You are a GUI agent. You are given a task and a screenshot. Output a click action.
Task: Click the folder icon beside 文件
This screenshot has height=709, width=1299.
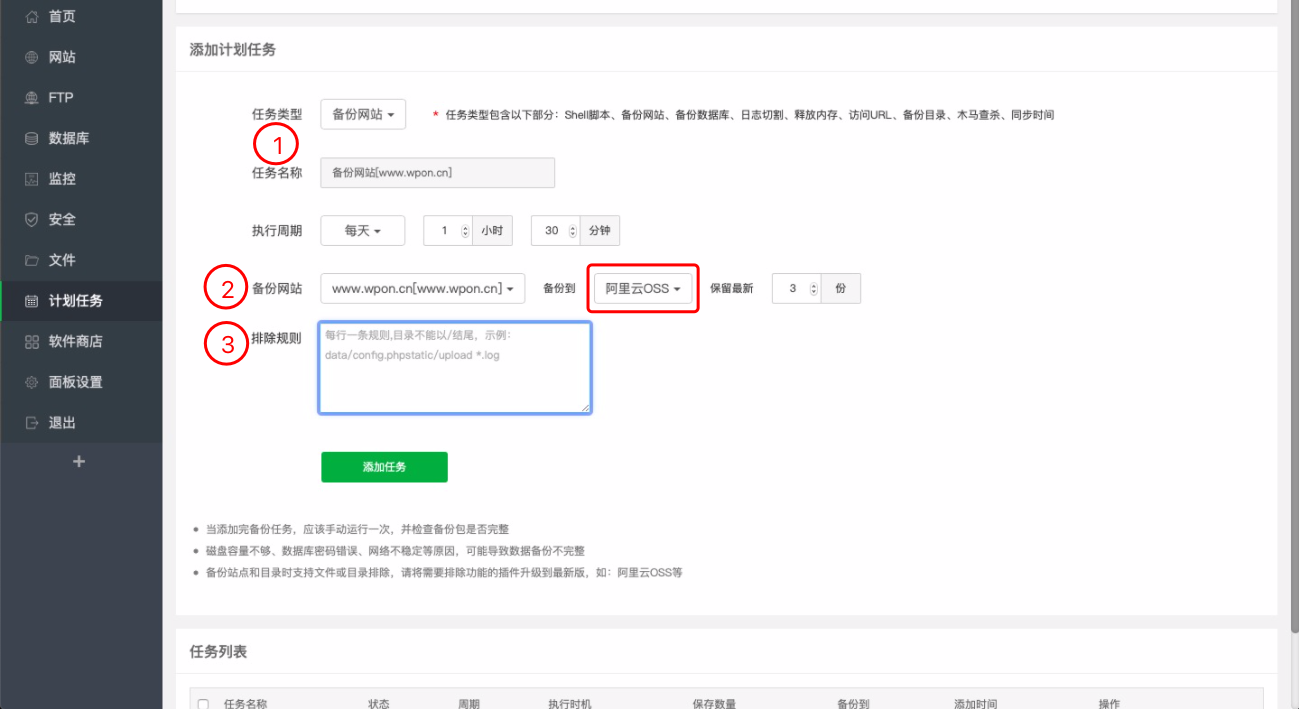tap(31, 260)
